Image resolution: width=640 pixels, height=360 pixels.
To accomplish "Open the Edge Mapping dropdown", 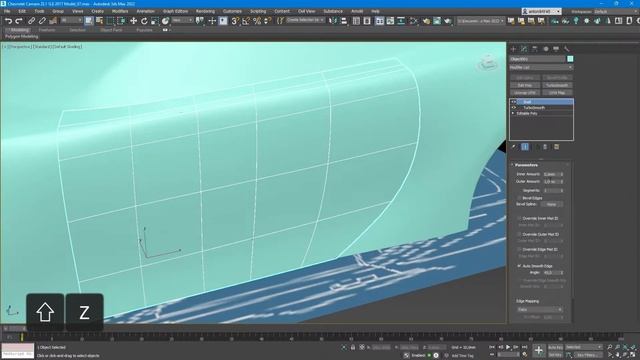I will pos(540,309).
